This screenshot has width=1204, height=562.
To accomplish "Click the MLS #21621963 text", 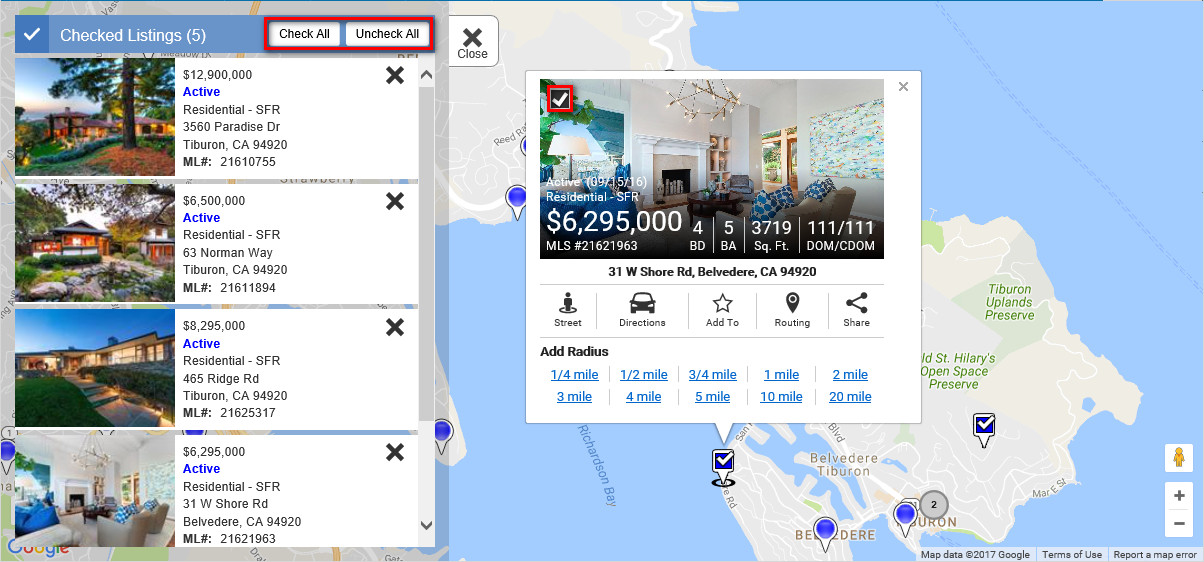I will coord(592,245).
